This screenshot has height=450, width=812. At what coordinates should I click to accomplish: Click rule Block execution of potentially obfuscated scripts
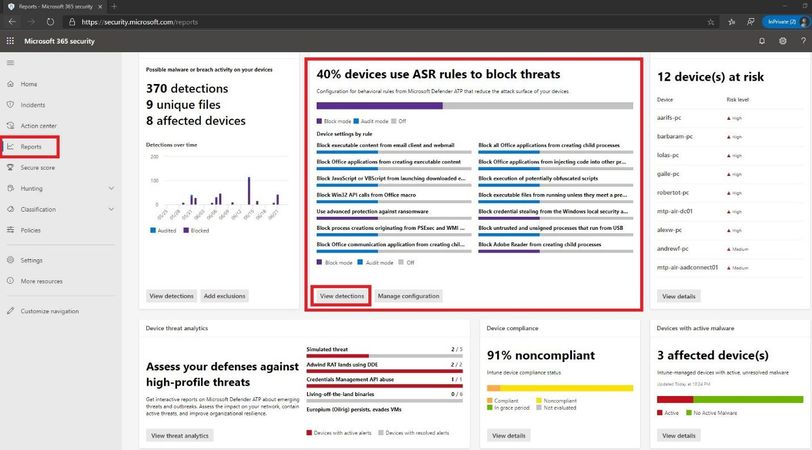[538, 178]
